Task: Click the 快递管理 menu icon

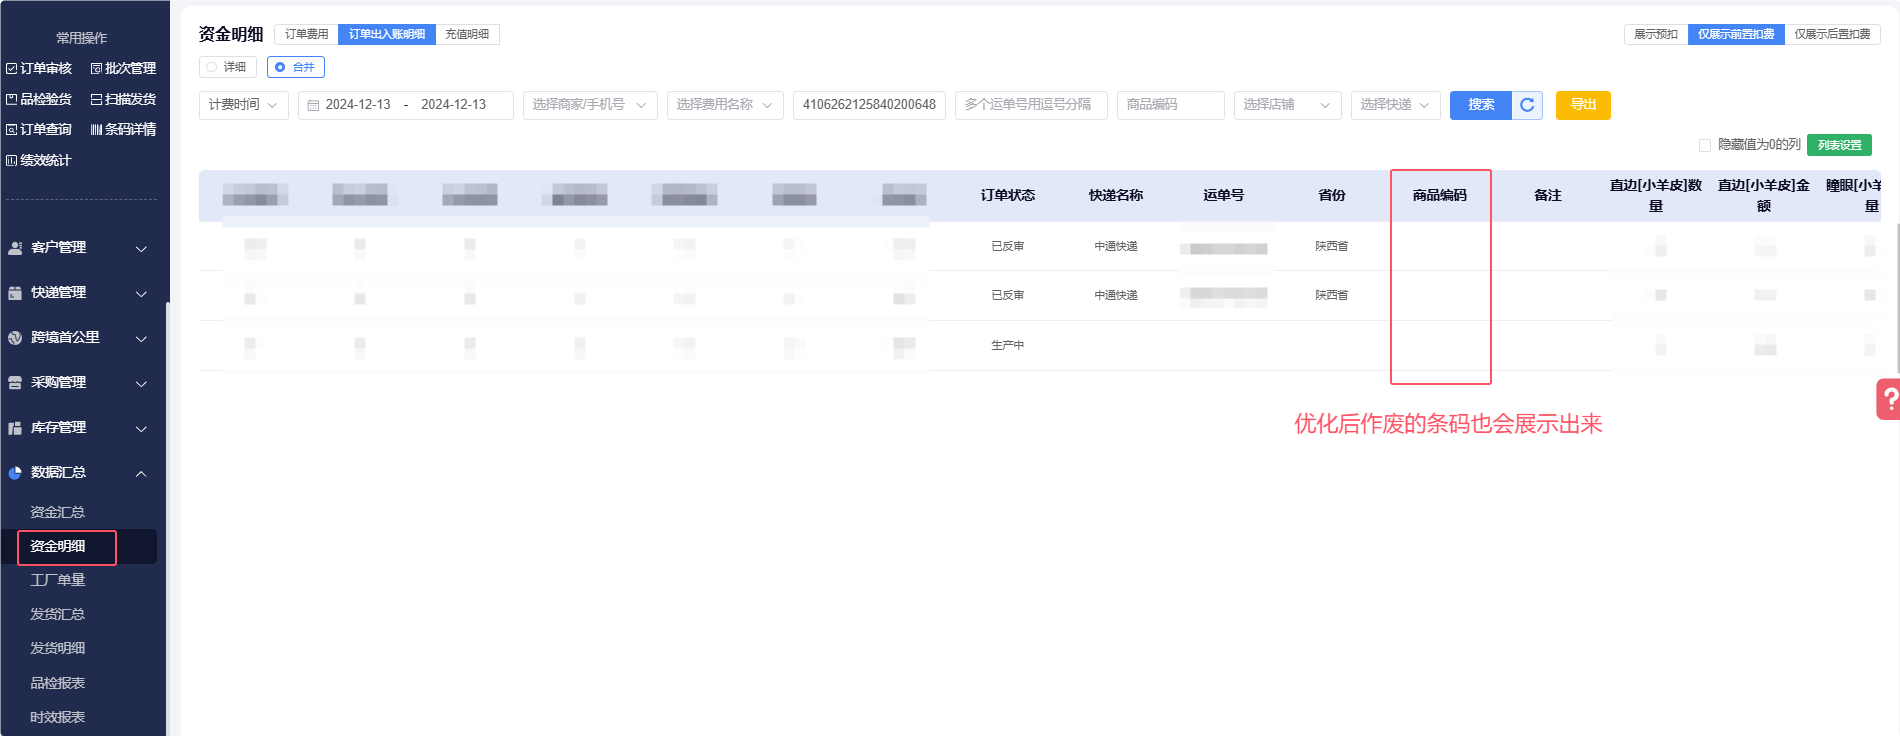Action: pos(15,293)
